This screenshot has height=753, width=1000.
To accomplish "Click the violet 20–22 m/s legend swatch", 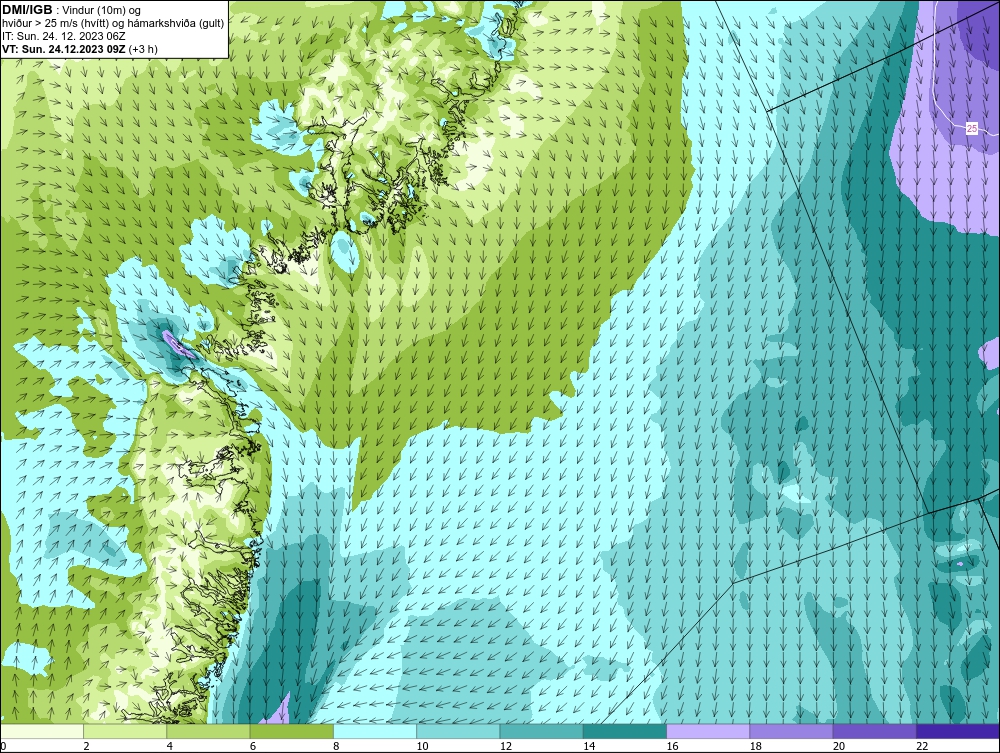I will click(x=874, y=731).
